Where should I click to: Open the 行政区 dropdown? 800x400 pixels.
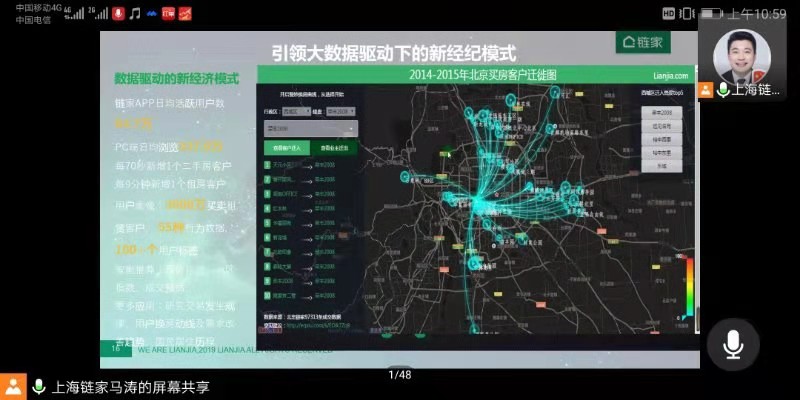[296, 111]
